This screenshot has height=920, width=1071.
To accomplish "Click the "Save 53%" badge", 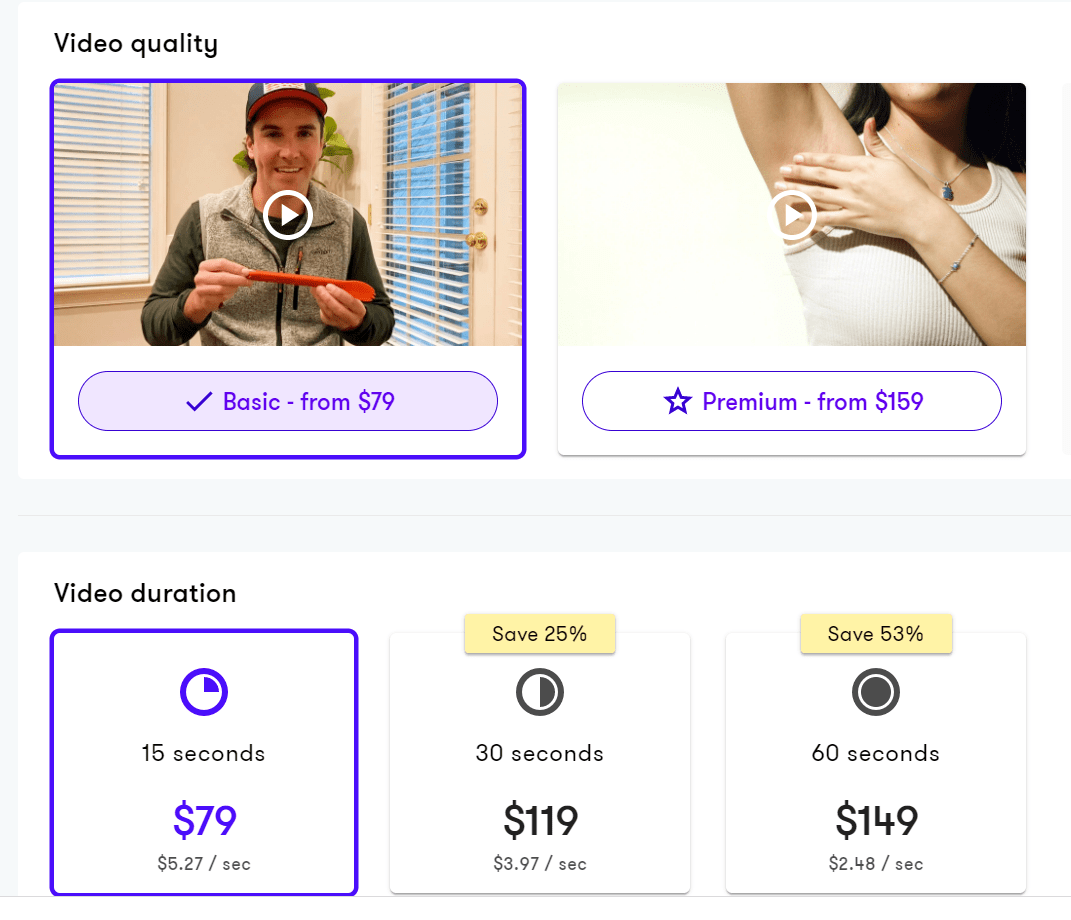I will point(876,634).
